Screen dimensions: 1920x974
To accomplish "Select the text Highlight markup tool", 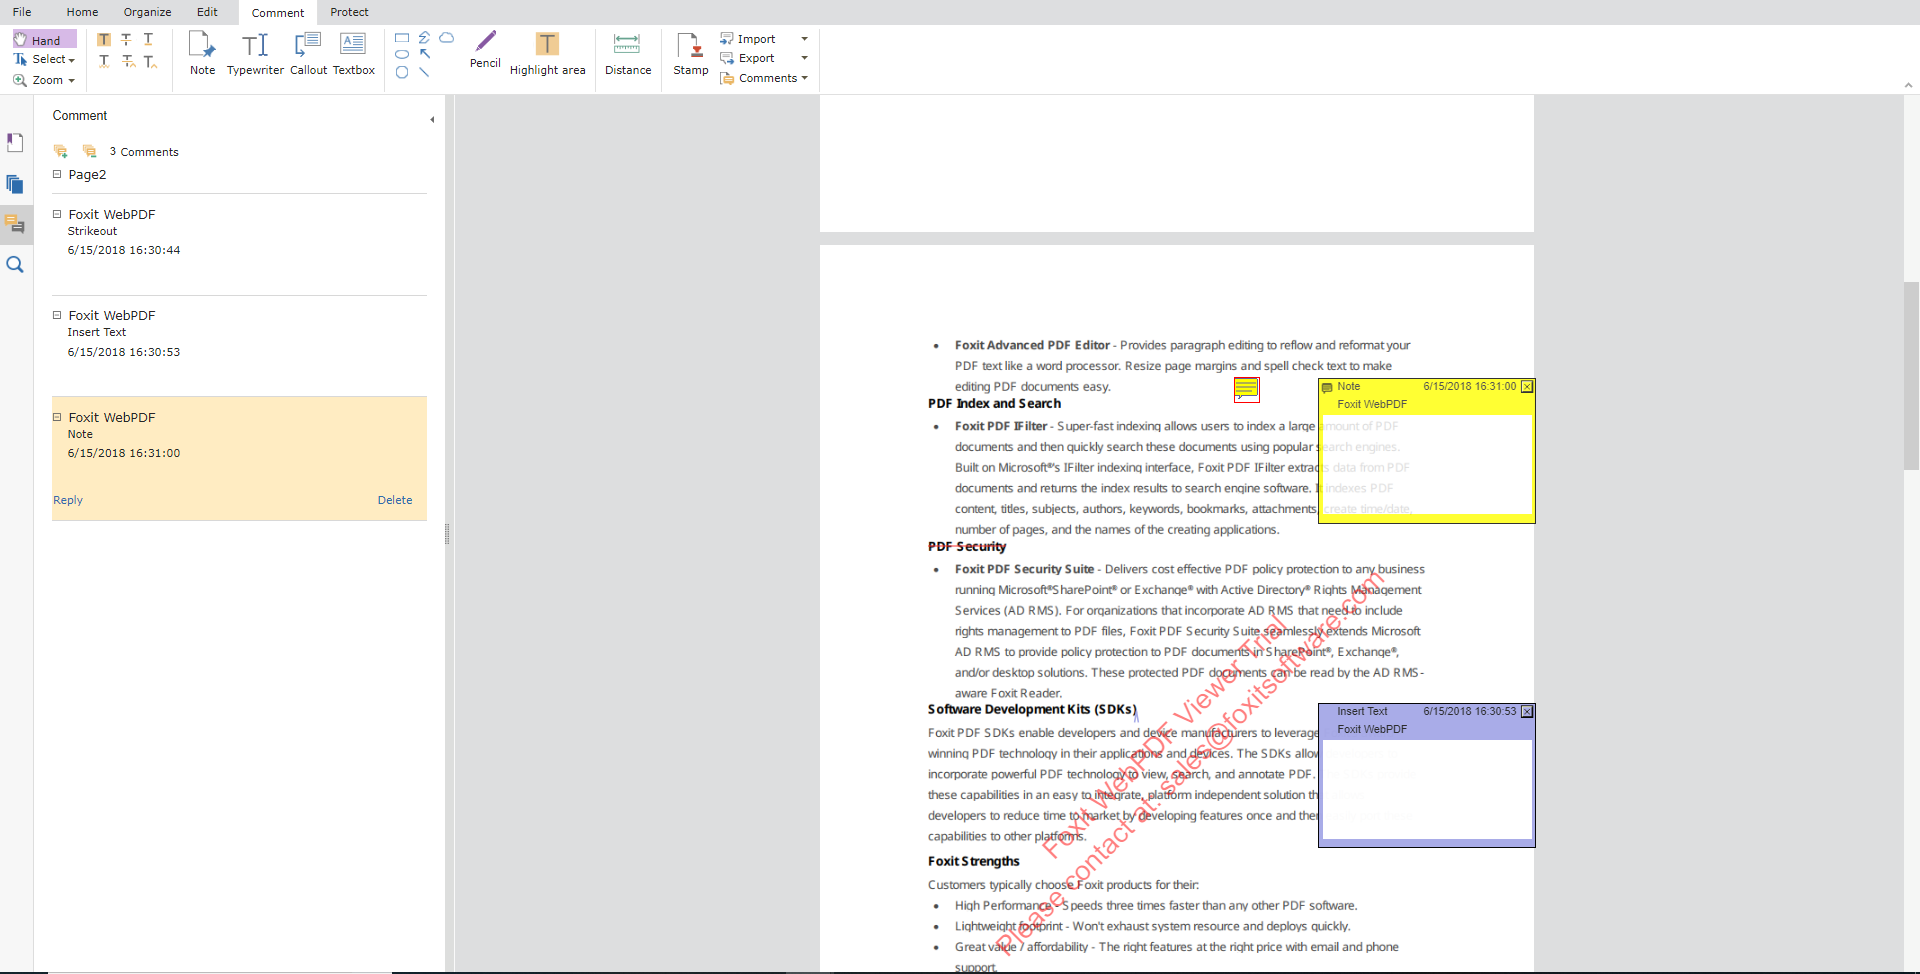I will pos(104,40).
